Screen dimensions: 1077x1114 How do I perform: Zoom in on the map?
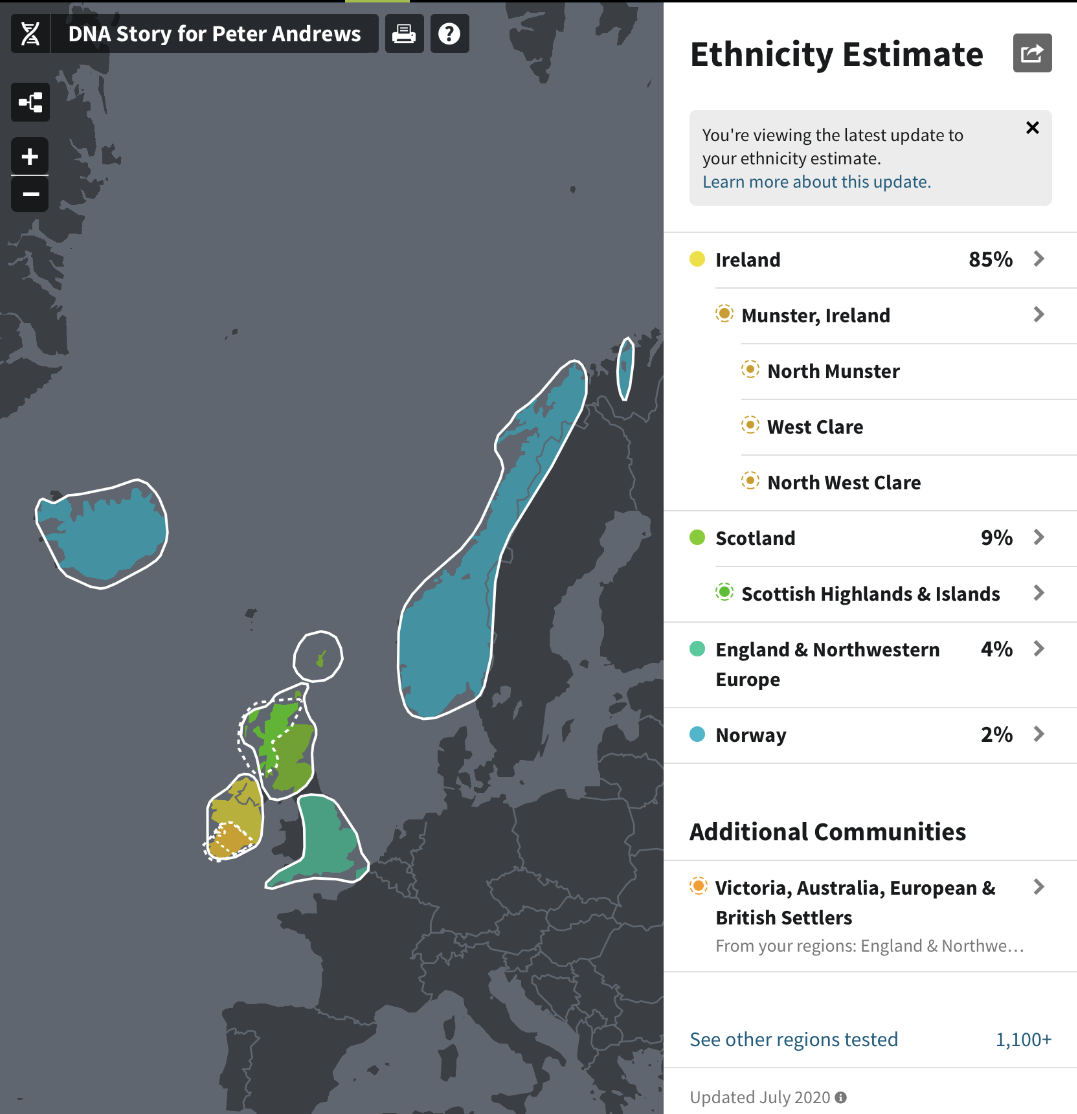[30, 157]
